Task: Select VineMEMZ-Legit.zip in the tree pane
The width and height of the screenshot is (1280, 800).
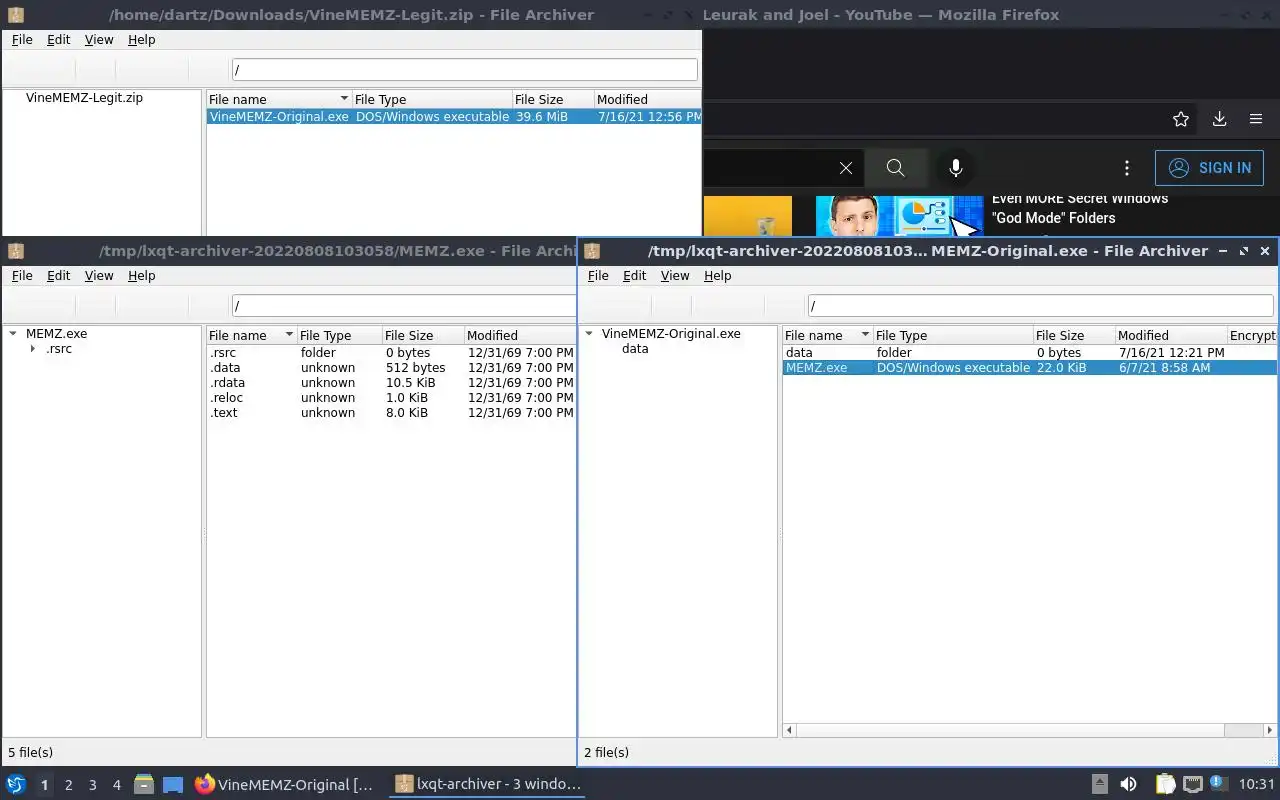Action: [x=84, y=98]
